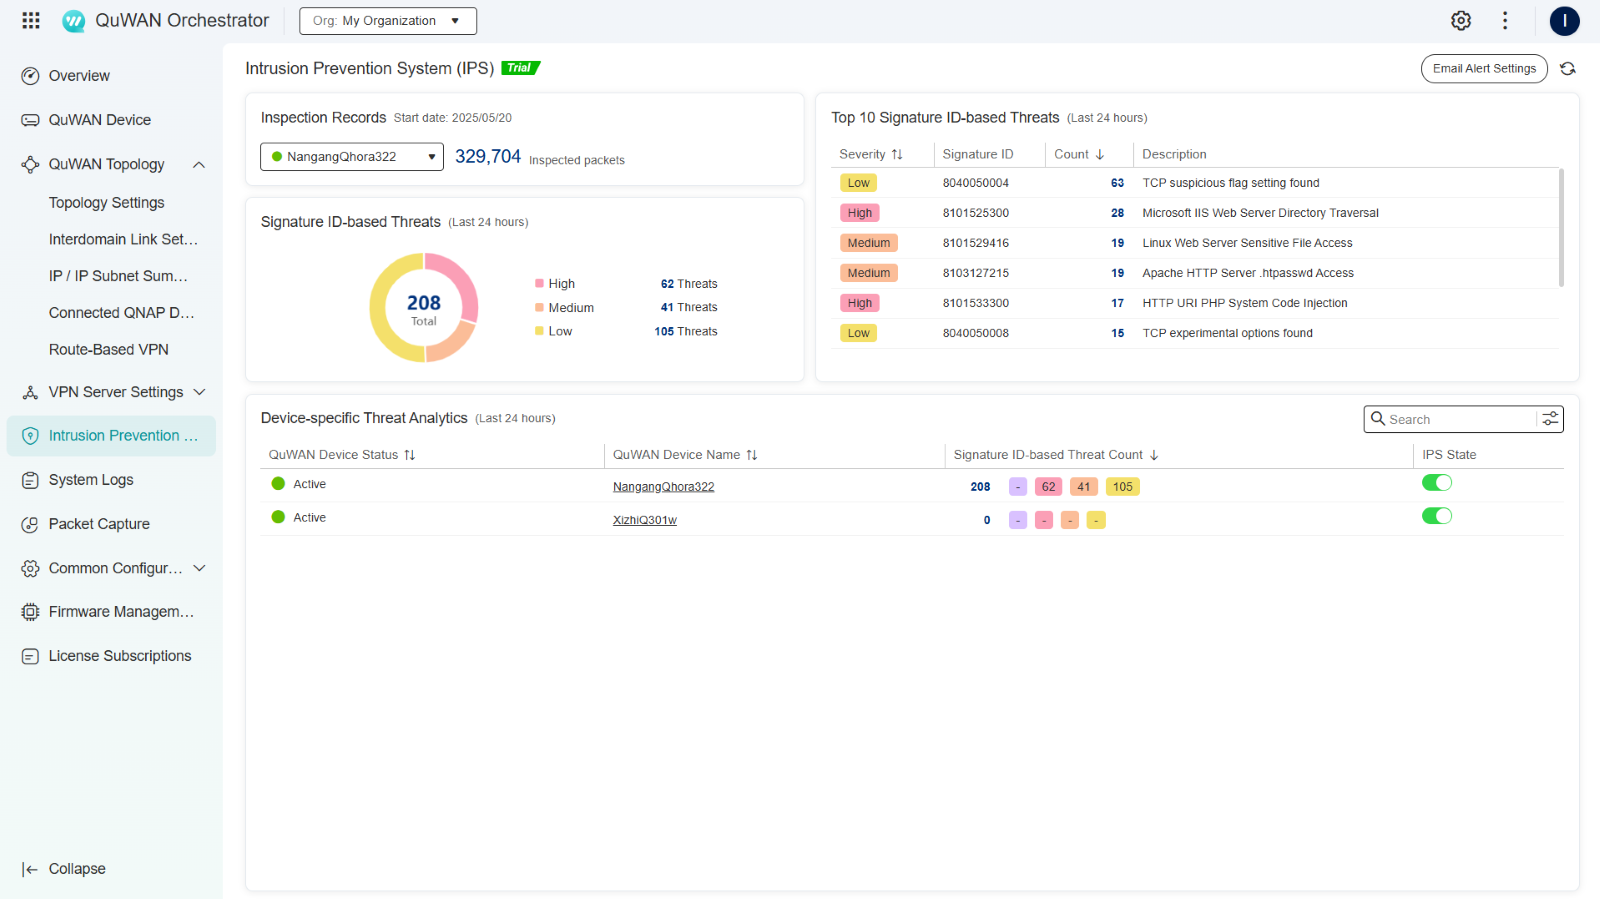Viewport: 1600px width, 899px height.
Task: Go to System Logs page
Action: click(x=91, y=480)
